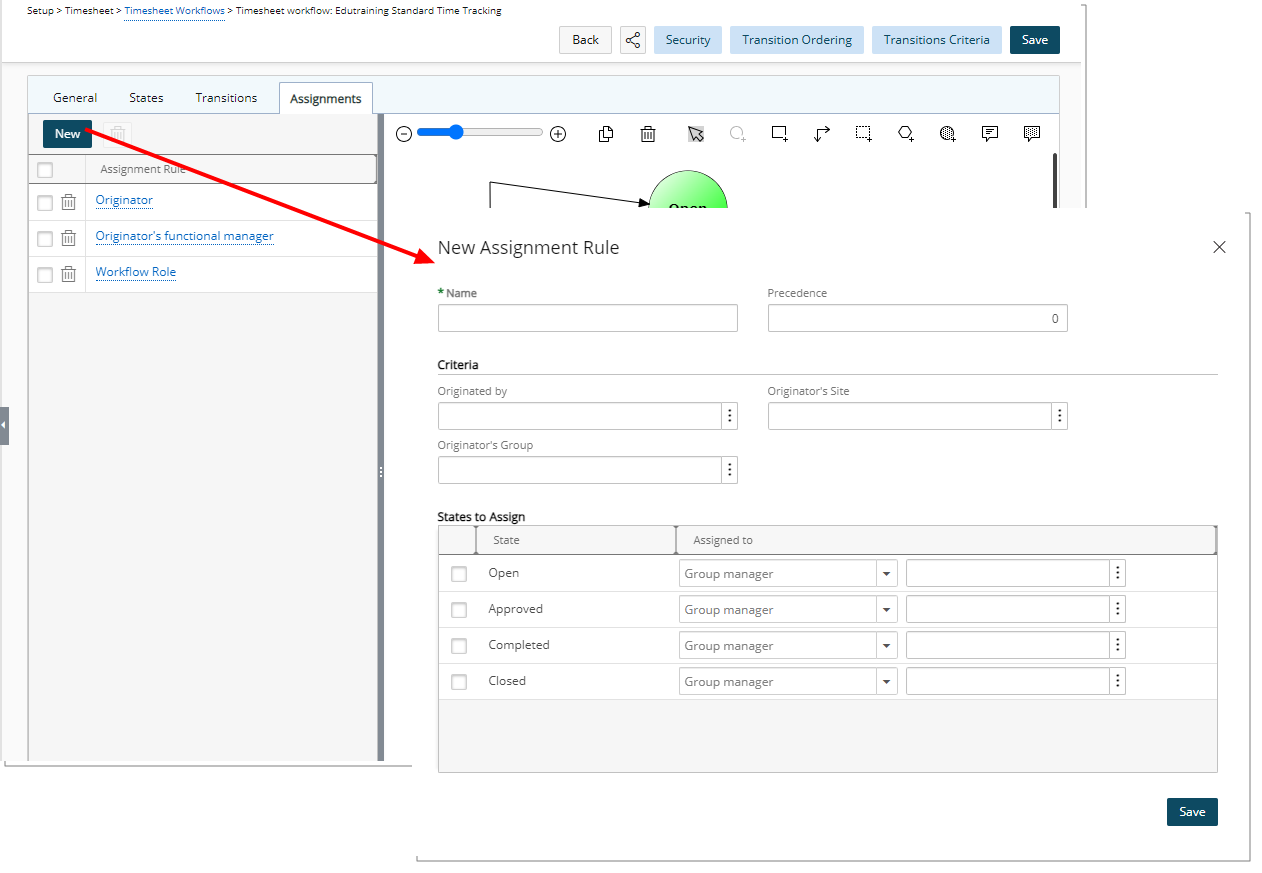The image size is (1262, 873).
Task: Expand the collapsed left side panel
Action: pos(4,425)
